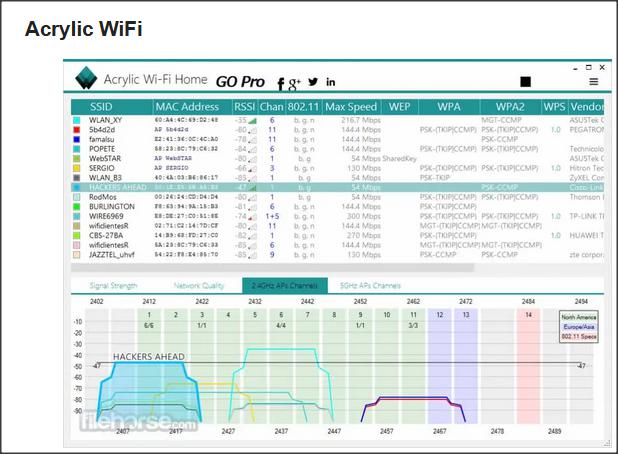Viewport: 618px width, 454px height.
Task: Click the WEP column header
Action: pyautogui.click(x=399, y=107)
